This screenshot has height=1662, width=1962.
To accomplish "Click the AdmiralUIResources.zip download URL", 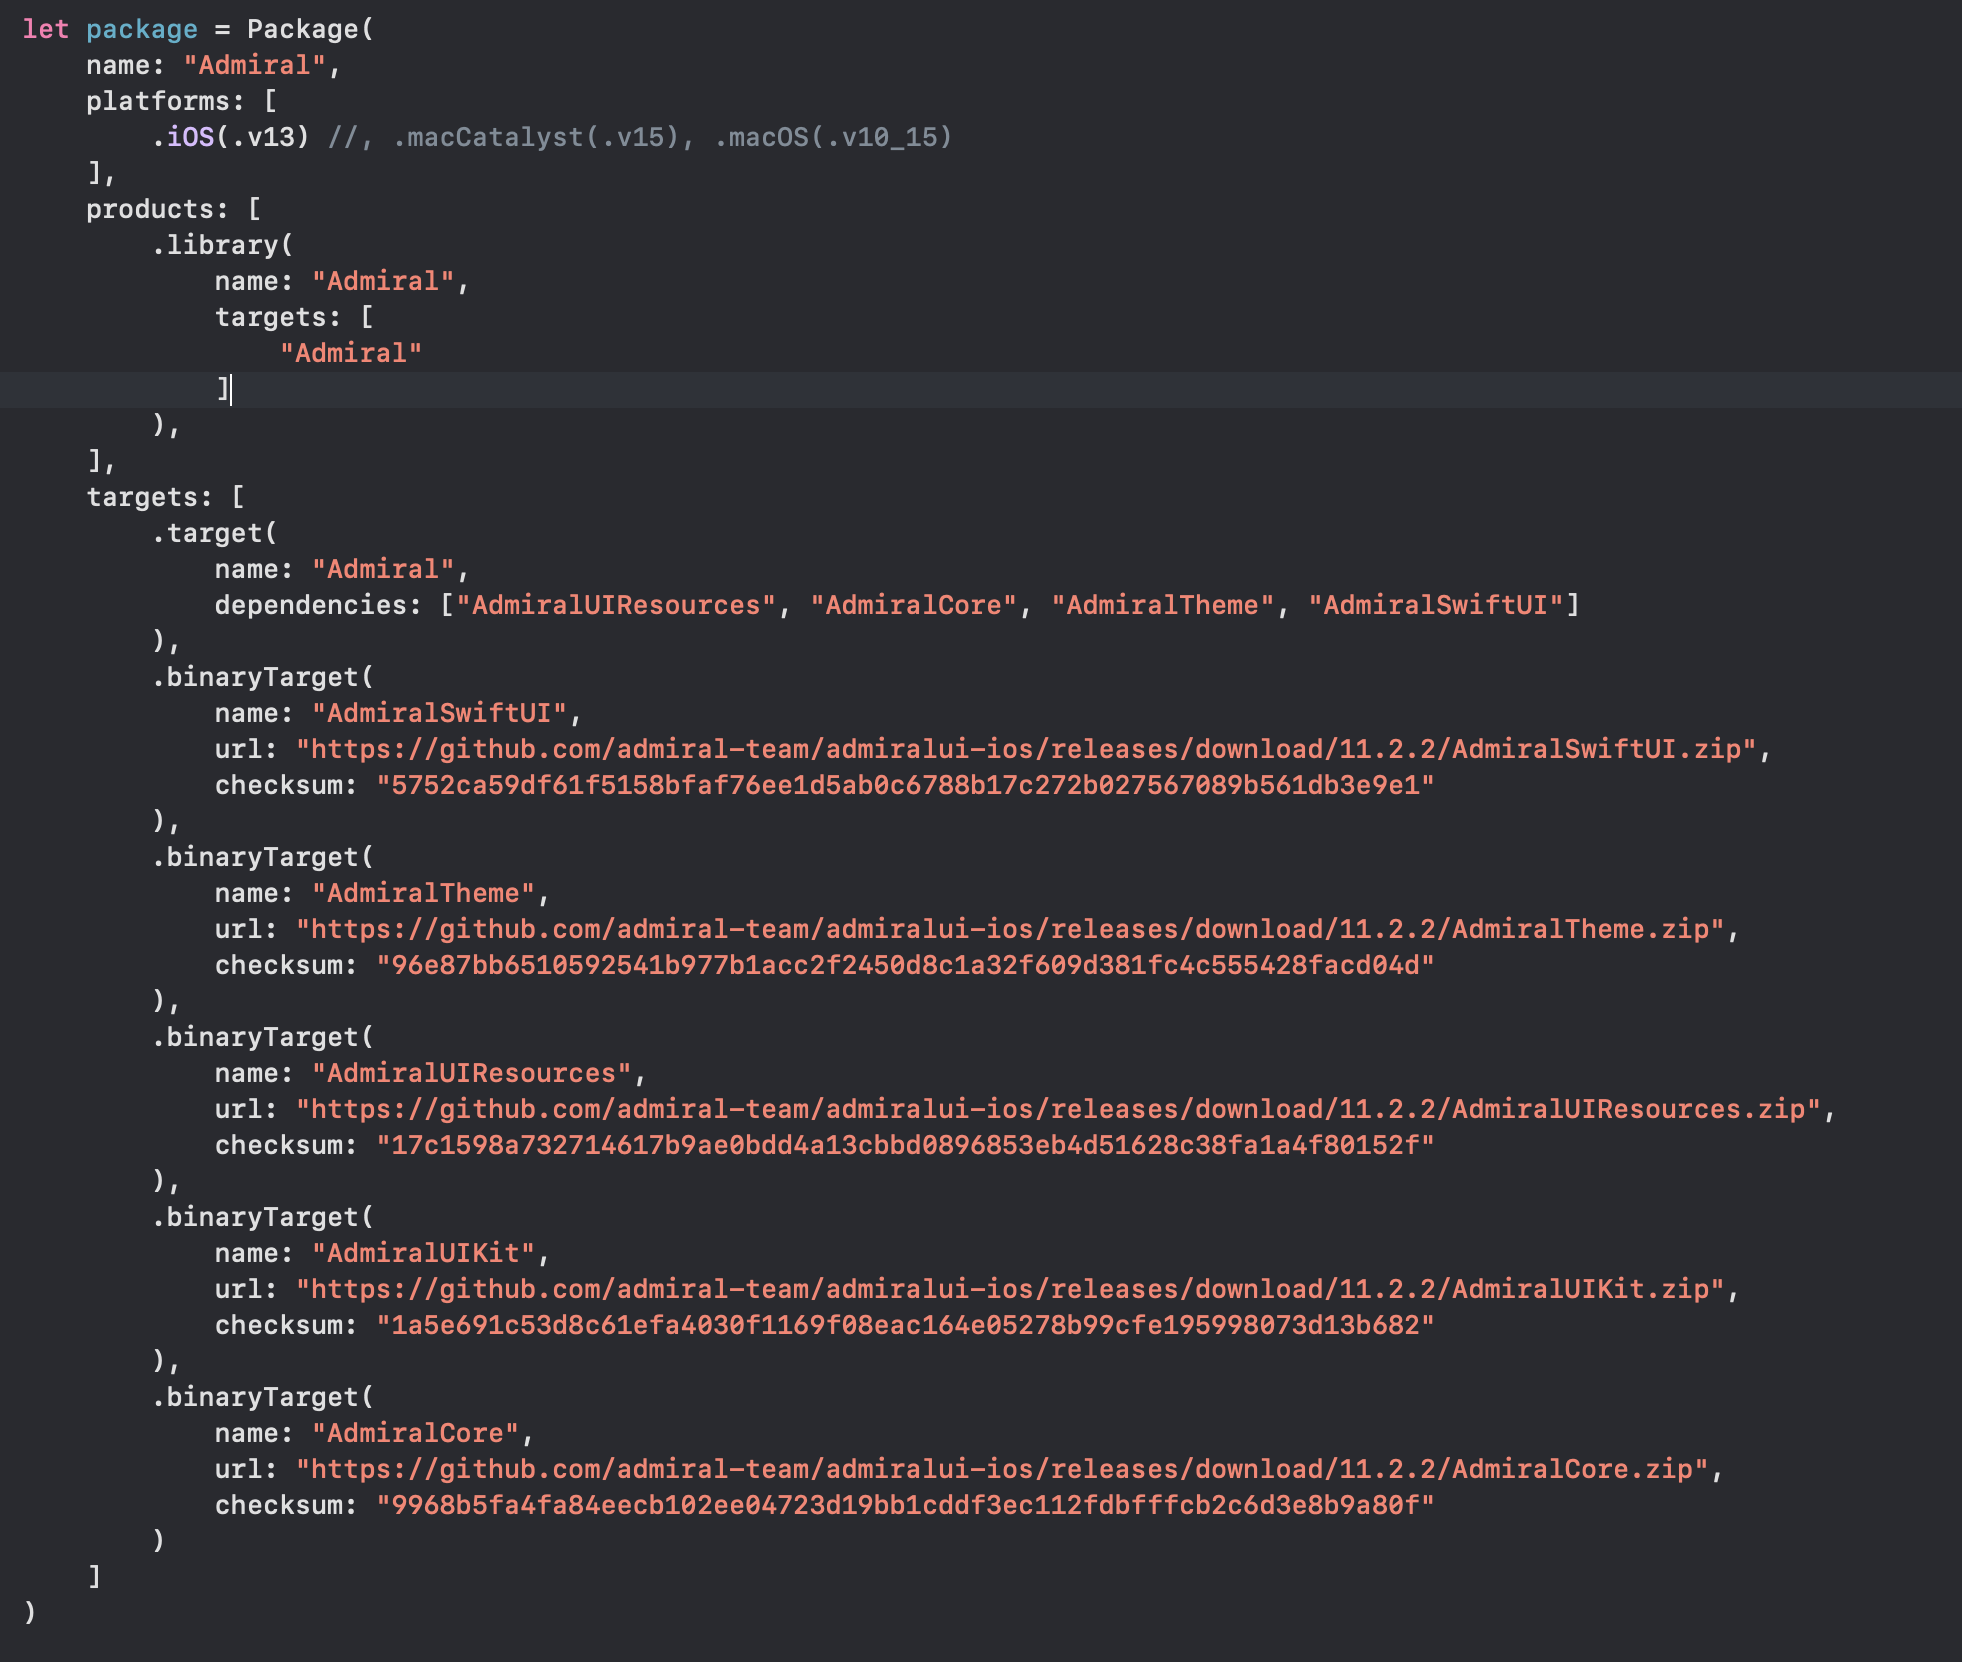I will point(1058,1109).
